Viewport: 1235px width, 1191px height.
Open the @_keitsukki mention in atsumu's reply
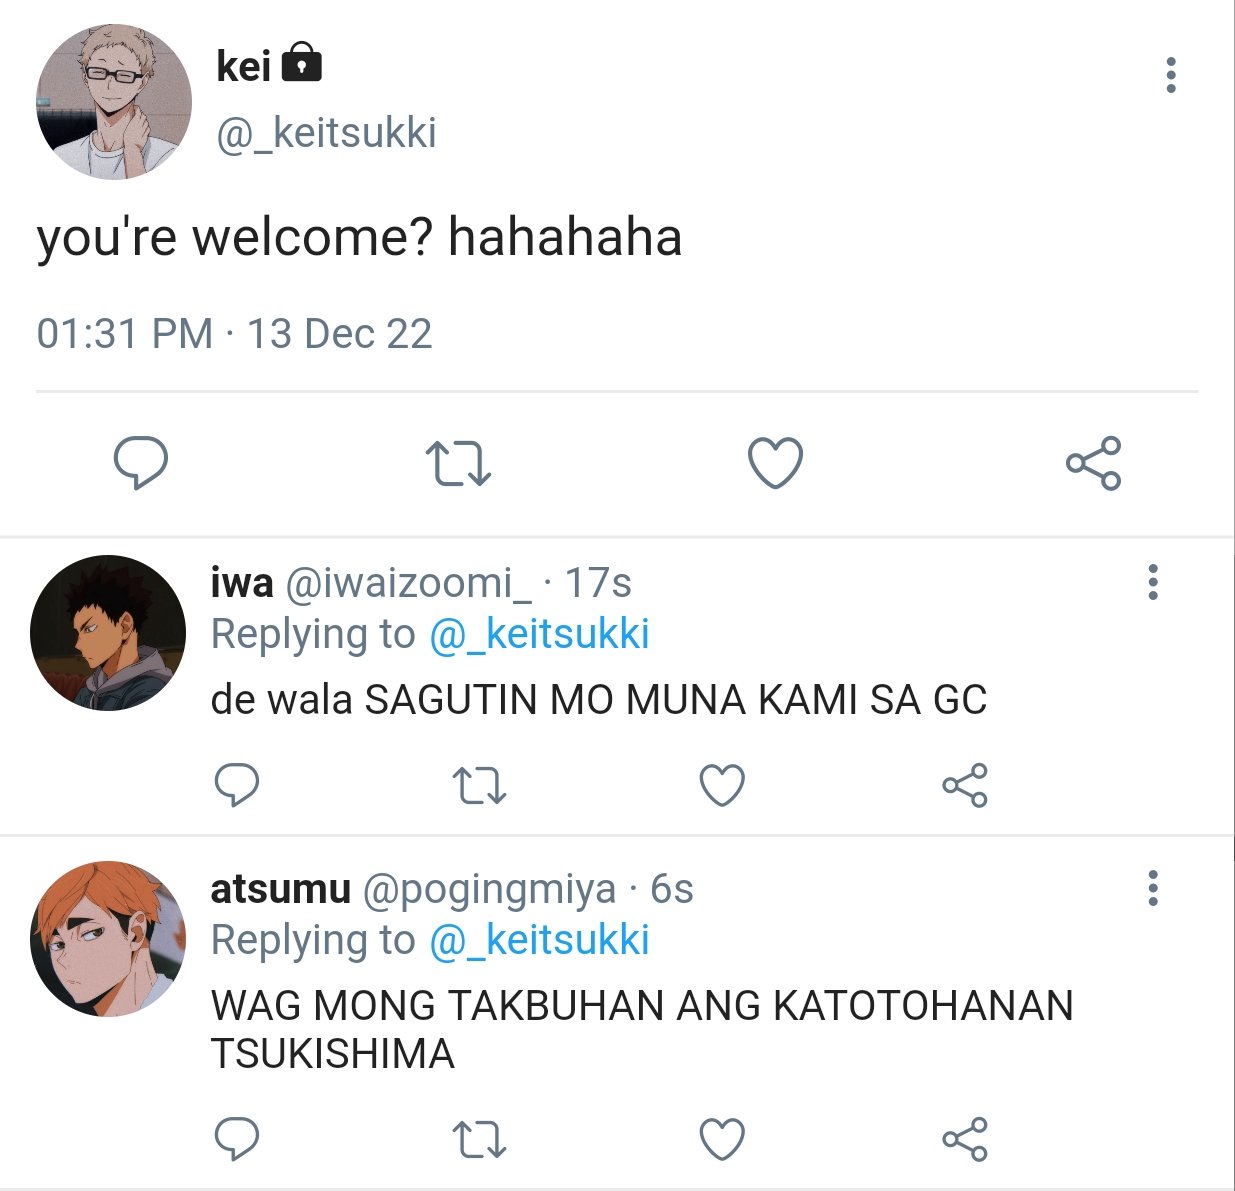[x=539, y=940]
